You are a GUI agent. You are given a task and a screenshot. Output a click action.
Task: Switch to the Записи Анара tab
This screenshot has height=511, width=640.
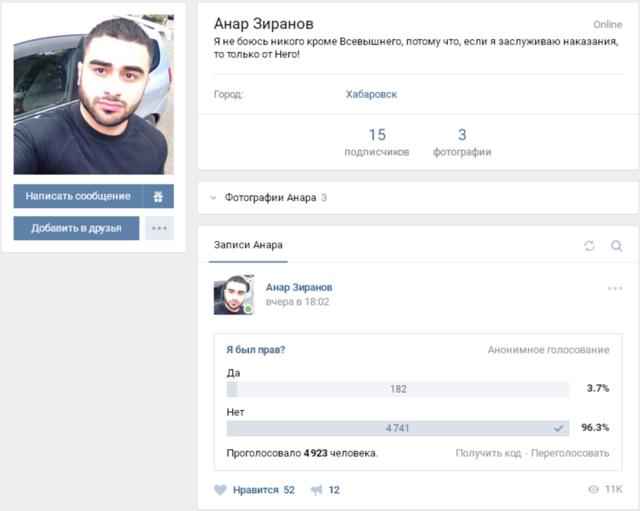[x=248, y=245]
